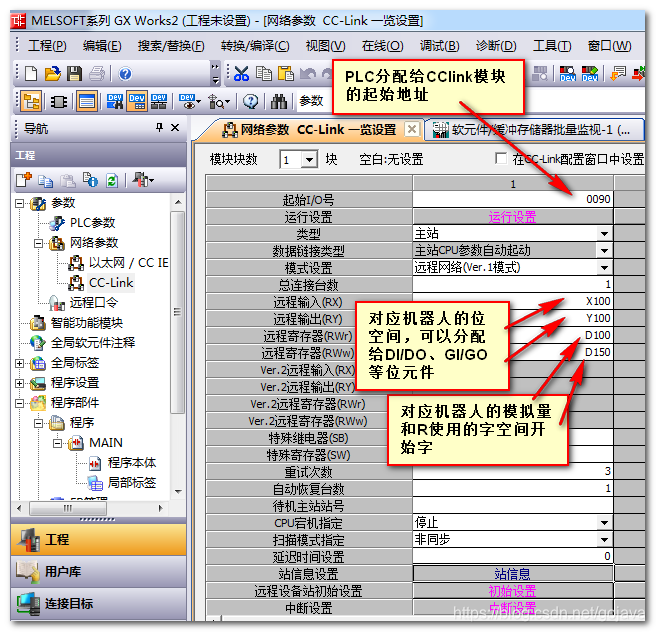Click the Paste clipboard icon in the edit toolbar

(x=286, y=74)
